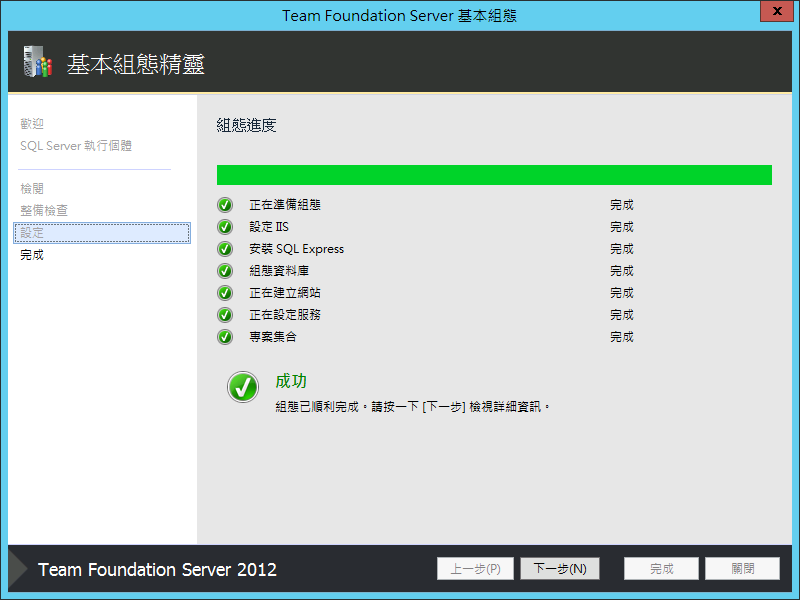Jump to the 完成 step in the sidebar
The width and height of the screenshot is (800, 600).
click(x=32, y=255)
